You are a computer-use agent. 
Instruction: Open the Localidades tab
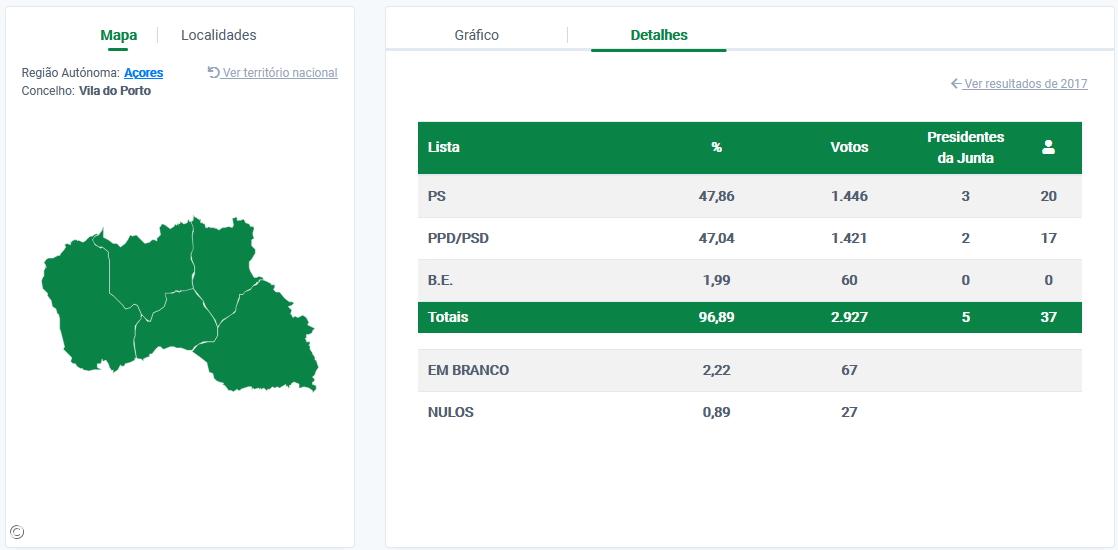218,35
